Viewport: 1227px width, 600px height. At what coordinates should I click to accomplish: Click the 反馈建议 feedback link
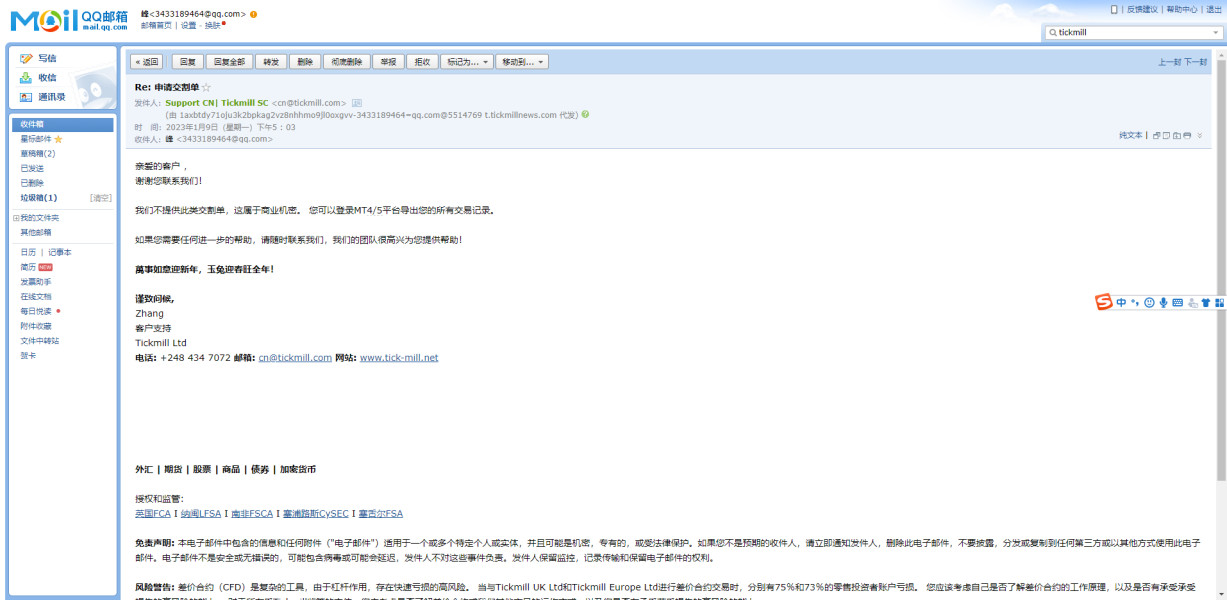pyautogui.click(x=1142, y=9)
